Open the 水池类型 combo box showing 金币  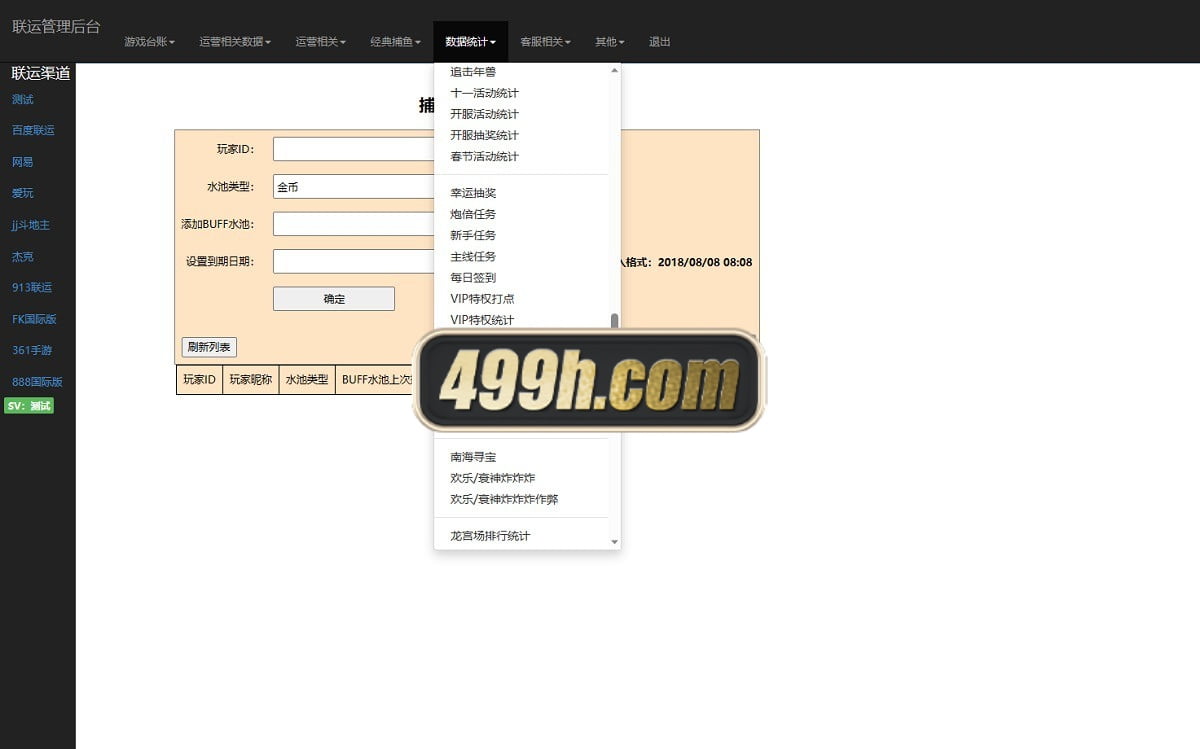(354, 187)
